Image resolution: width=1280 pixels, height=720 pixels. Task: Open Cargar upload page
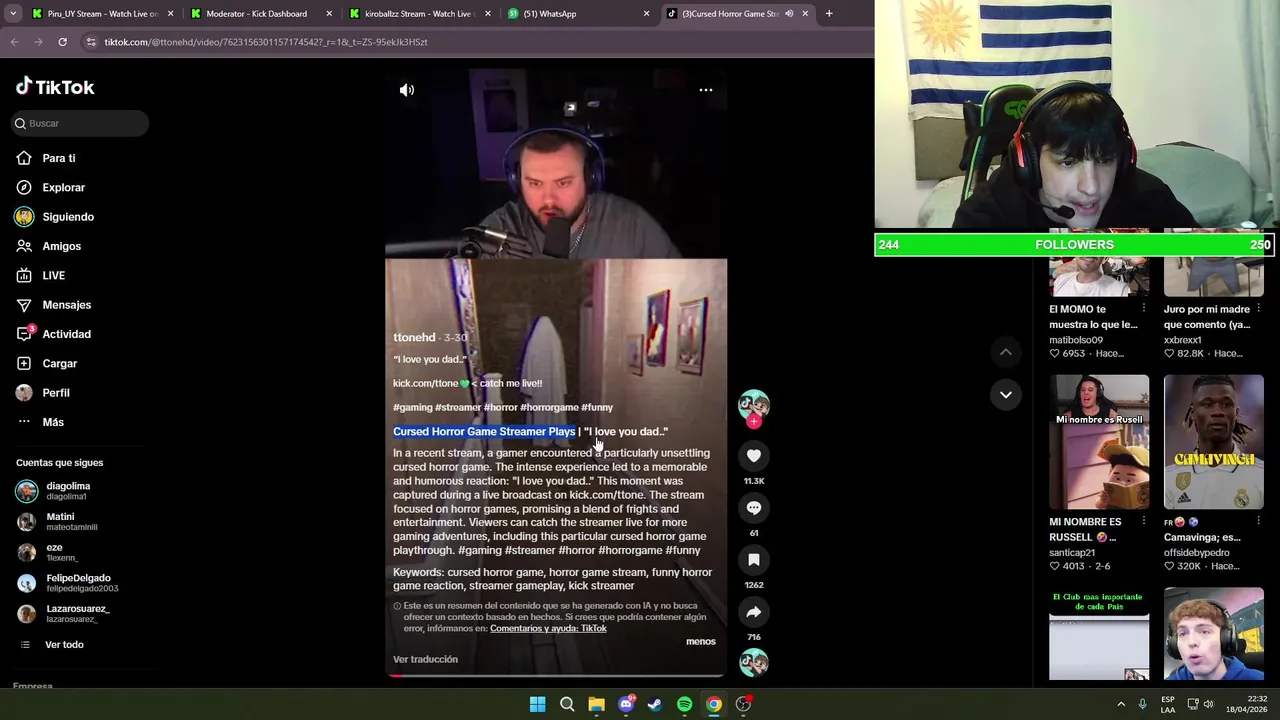59,363
